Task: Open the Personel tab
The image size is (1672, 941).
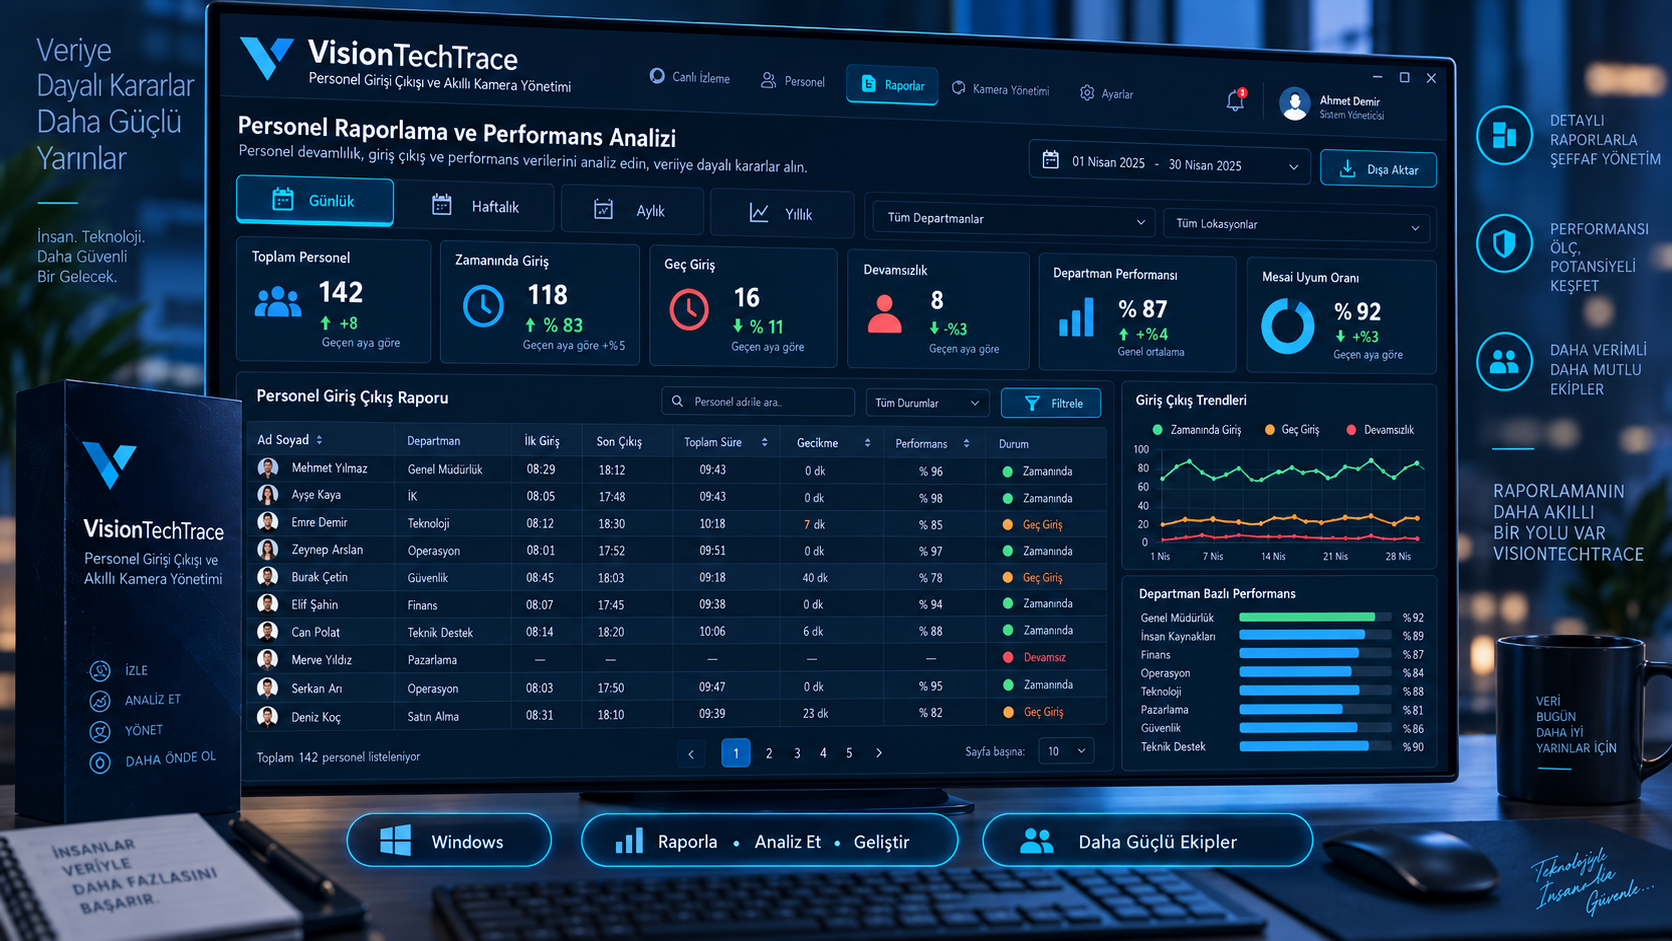Action: [793, 81]
